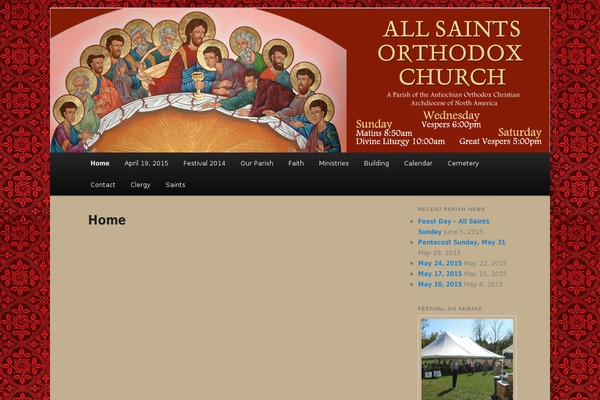The image size is (600, 400).
Task: Open the Cemetery page
Action: [x=463, y=163]
